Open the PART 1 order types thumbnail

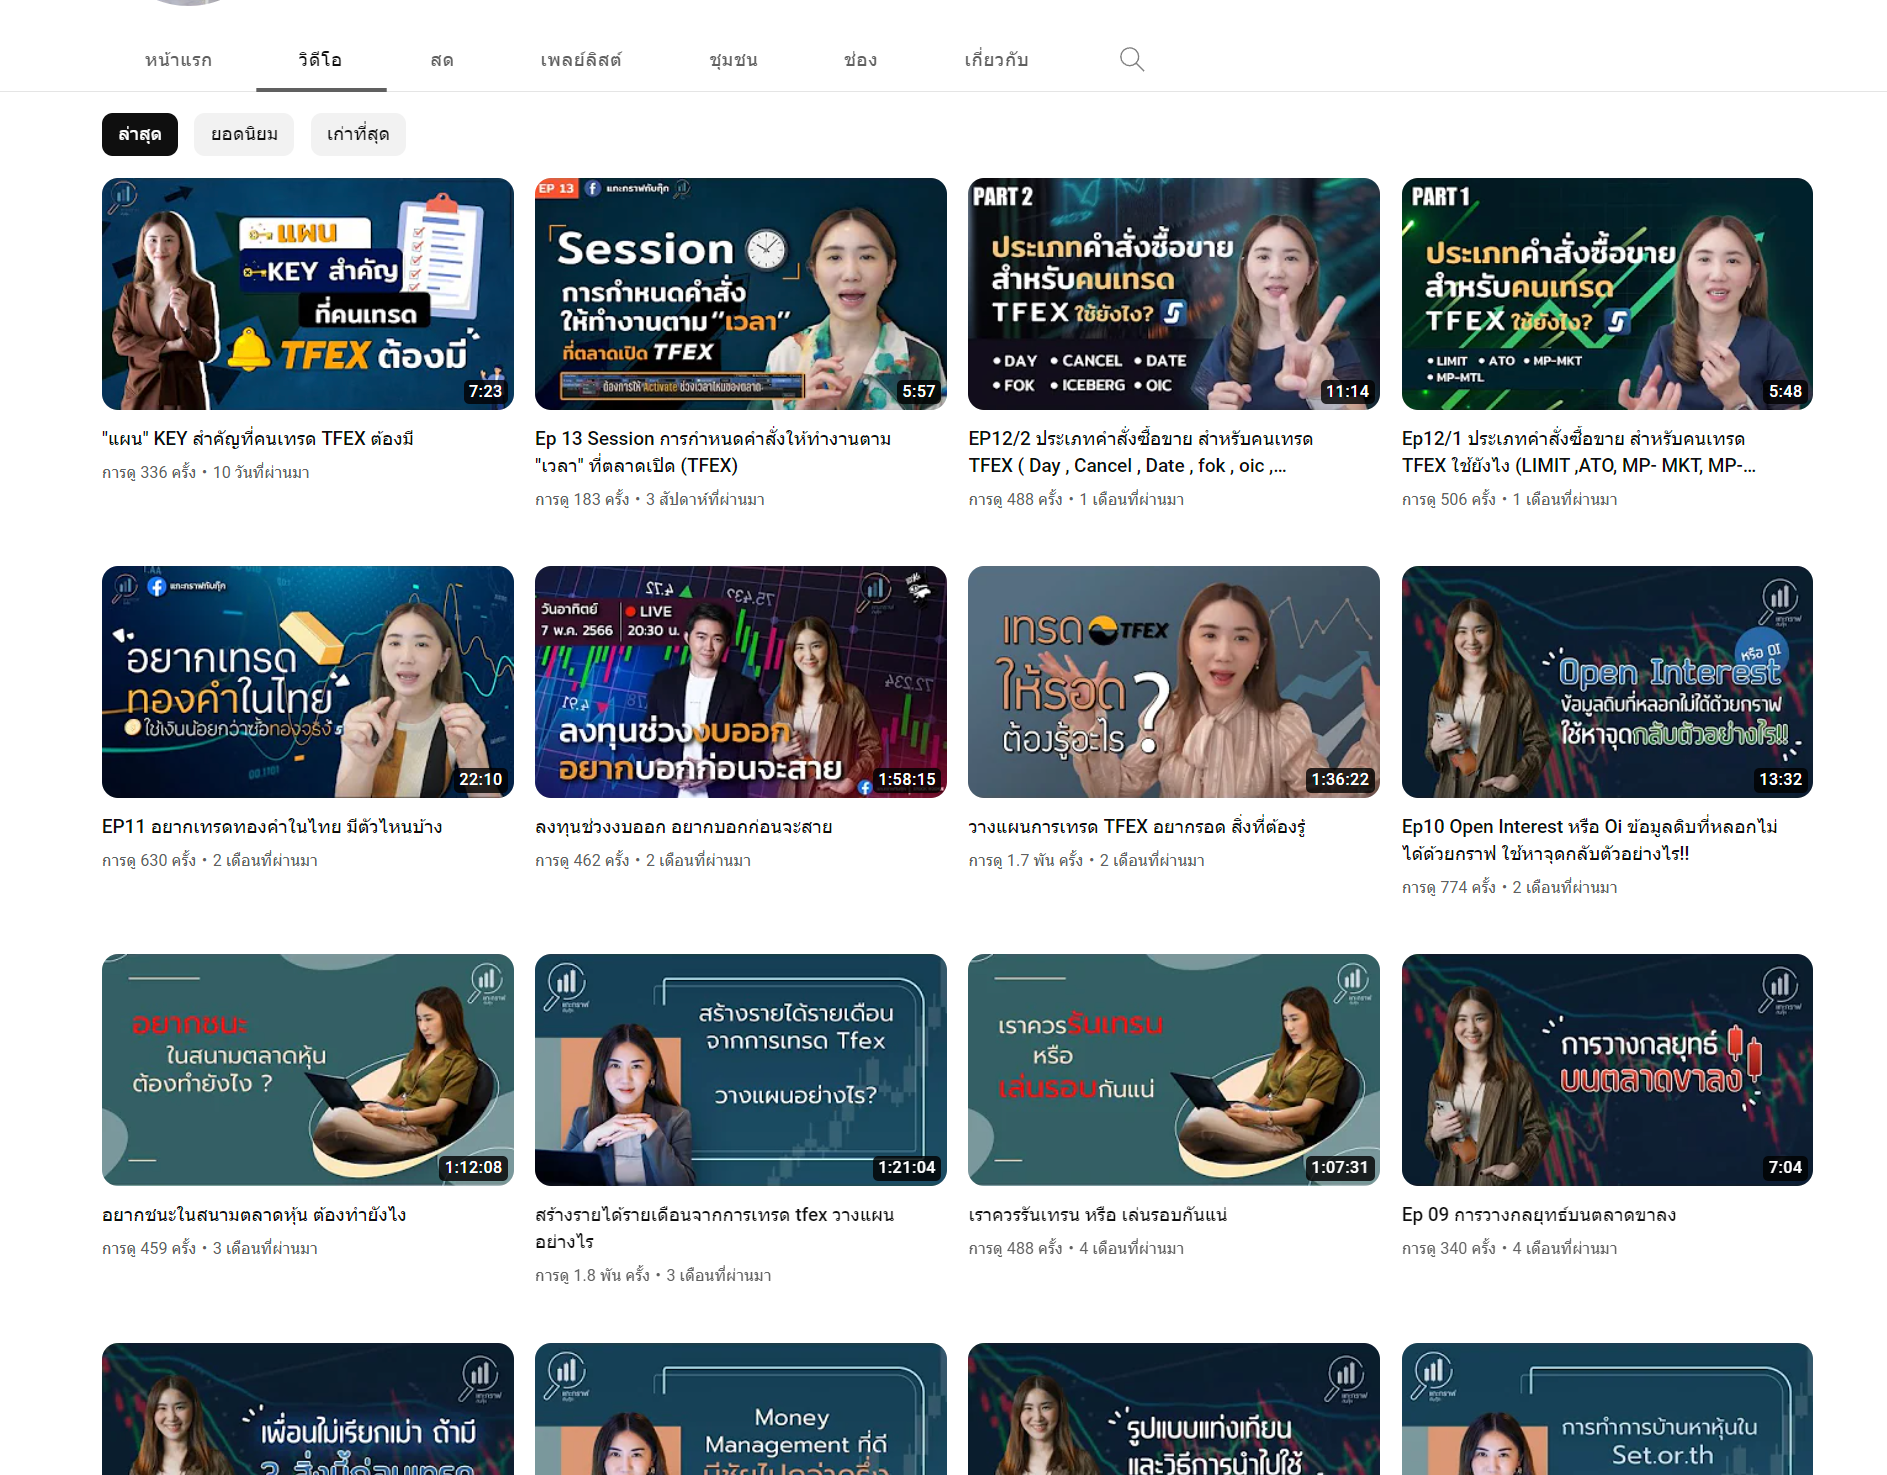pos(1607,294)
